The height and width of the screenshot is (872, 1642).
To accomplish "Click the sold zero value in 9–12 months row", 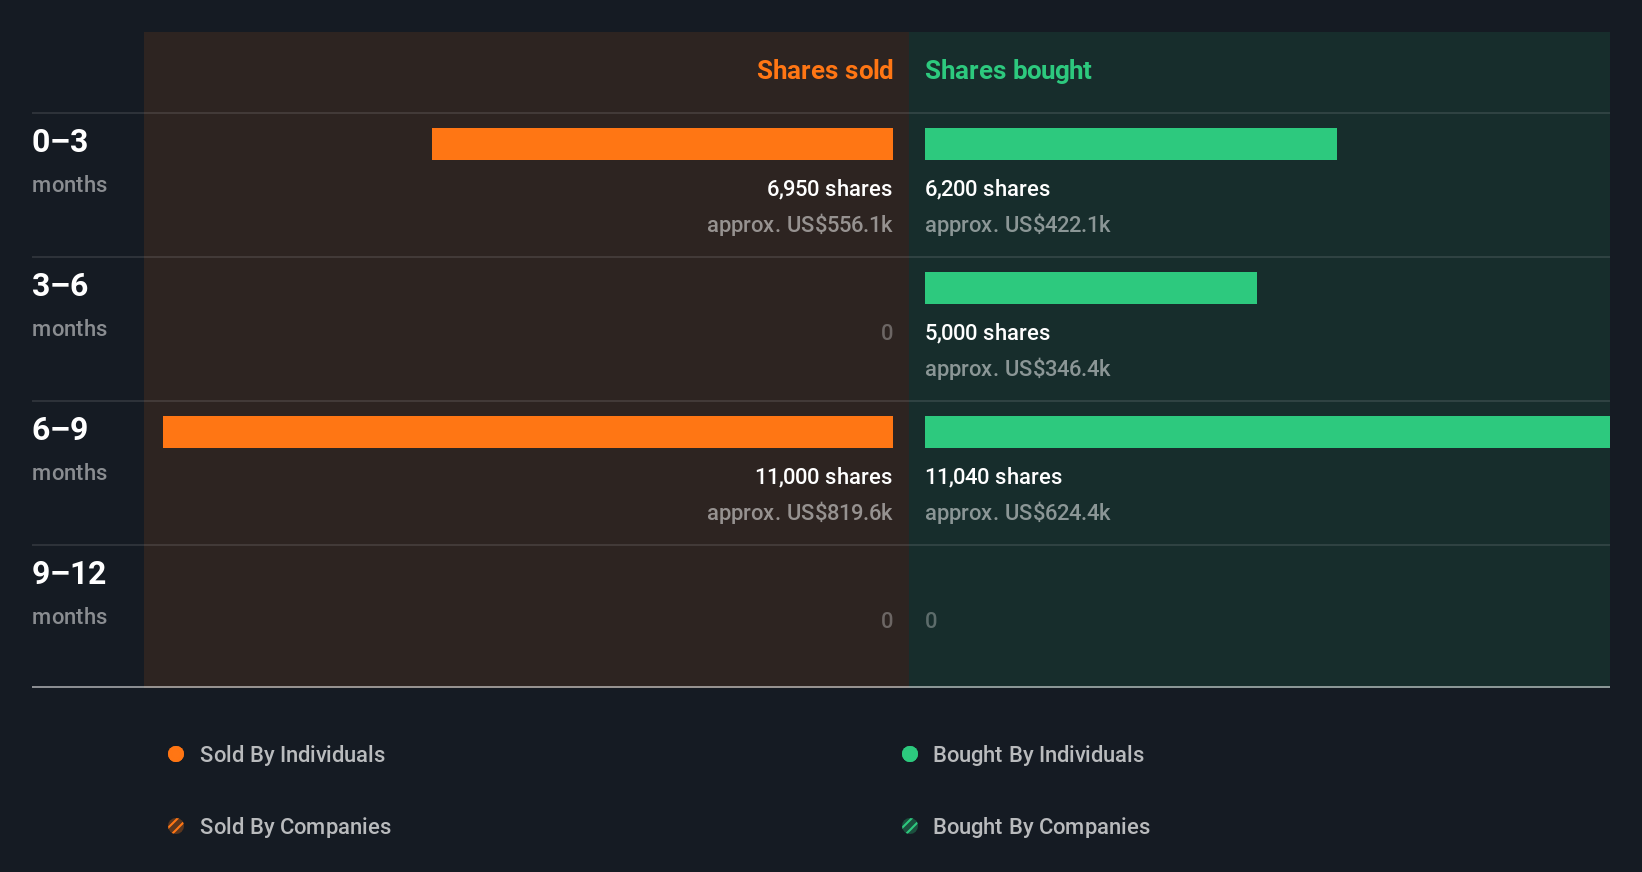I will coord(887,620).
